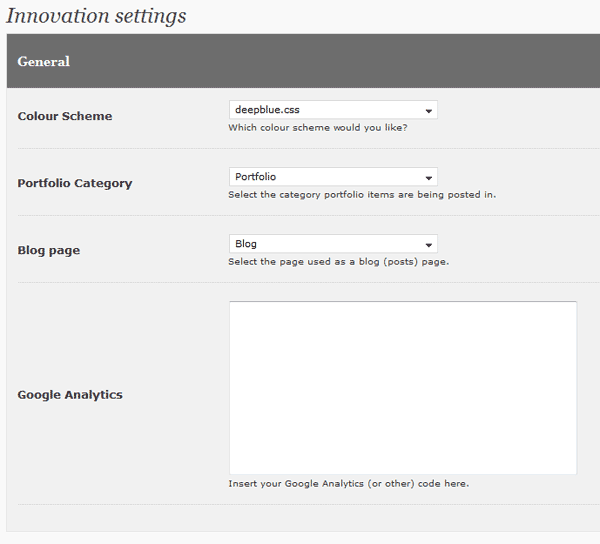Click the 'Which colour scheme would you like?' hint
The image size is (600, 544).
pos(318,127)
